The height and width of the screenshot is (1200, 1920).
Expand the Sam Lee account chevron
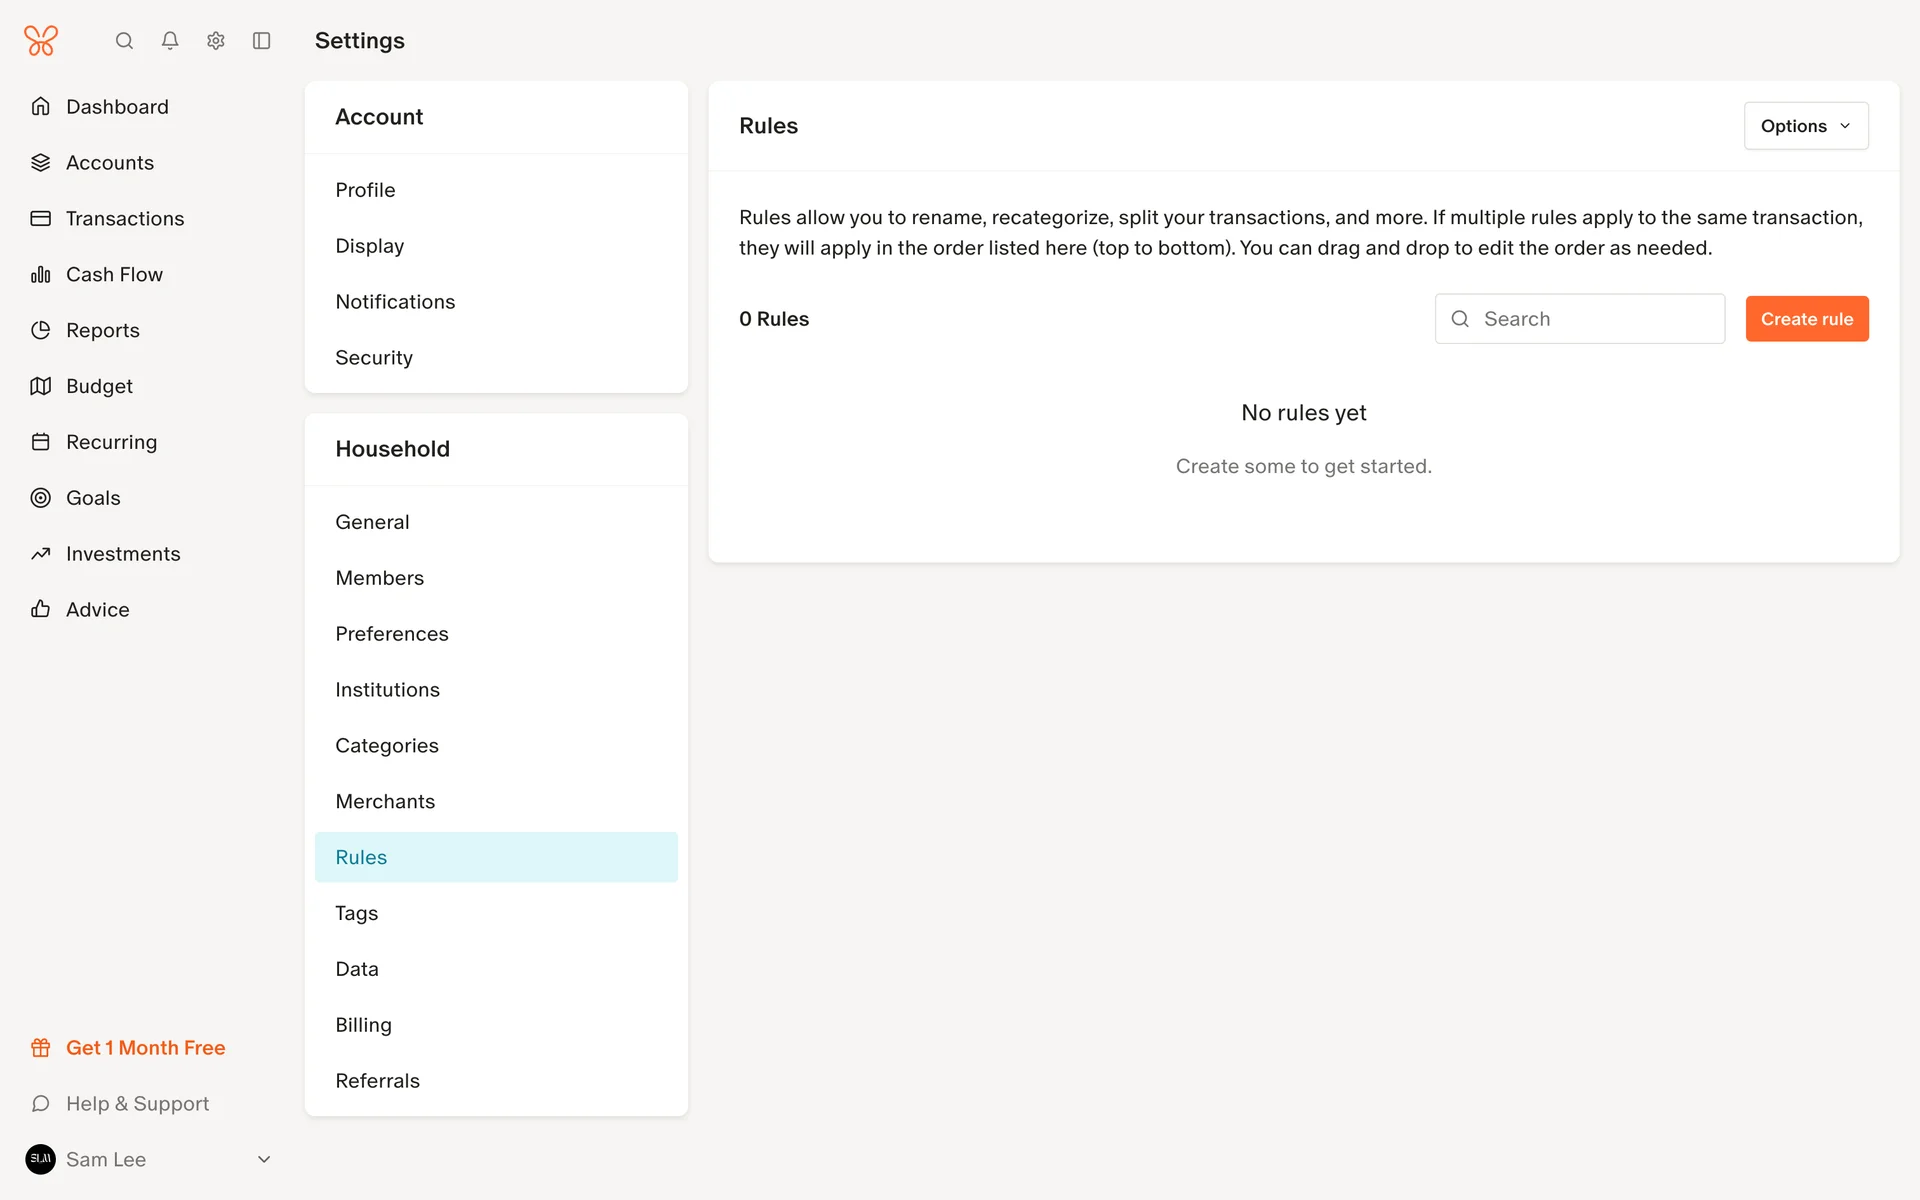click(264, 1159)
